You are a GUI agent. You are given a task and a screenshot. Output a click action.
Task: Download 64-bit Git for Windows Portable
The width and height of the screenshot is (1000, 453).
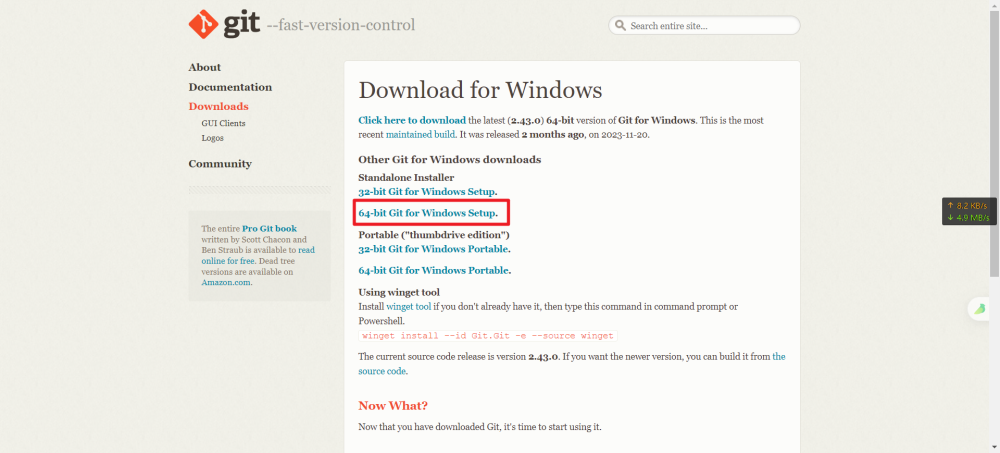[x=433, y=270]
